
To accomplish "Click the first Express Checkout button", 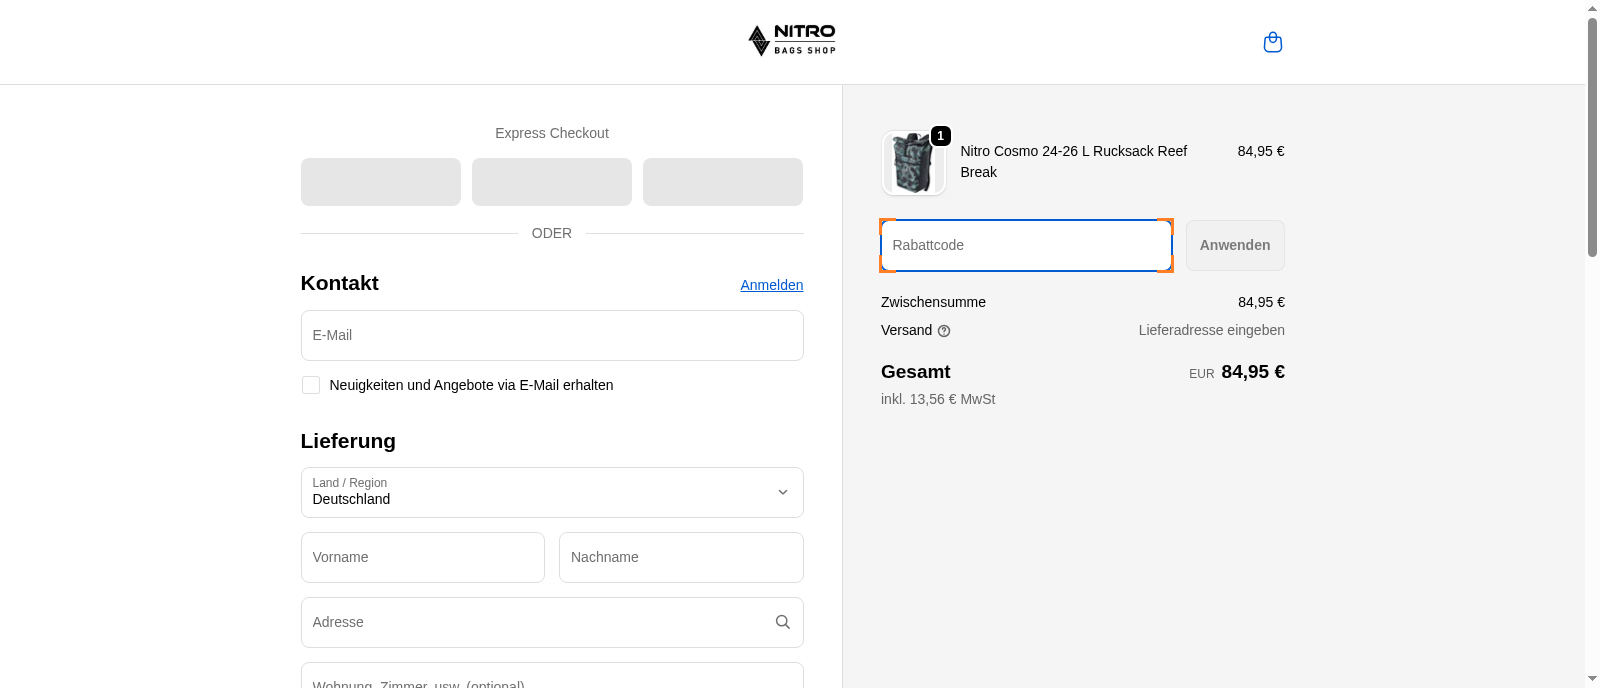I will click(381, 182).
